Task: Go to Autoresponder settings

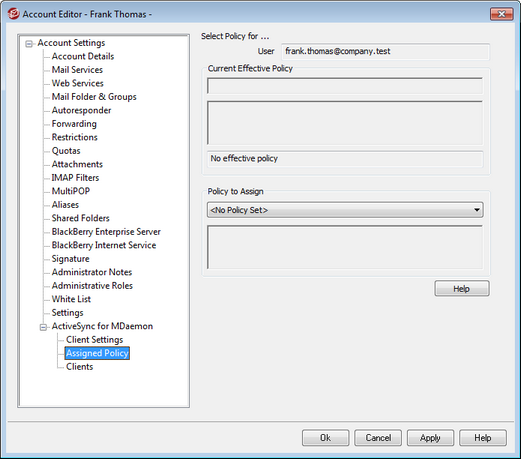Action: [x=81, y=110]
